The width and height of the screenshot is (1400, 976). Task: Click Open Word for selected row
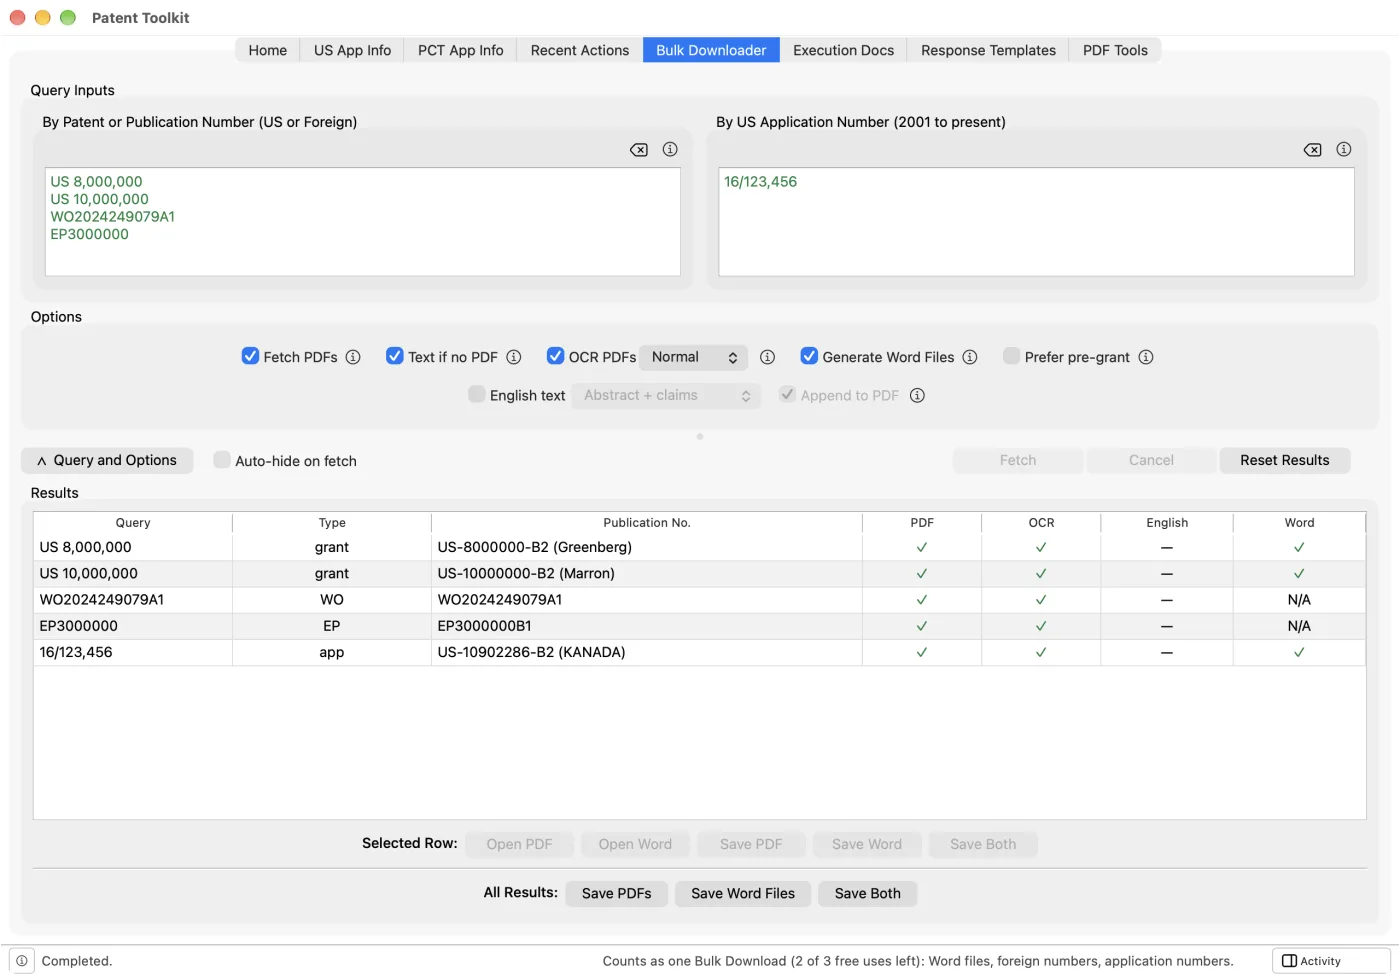(635, 844)
